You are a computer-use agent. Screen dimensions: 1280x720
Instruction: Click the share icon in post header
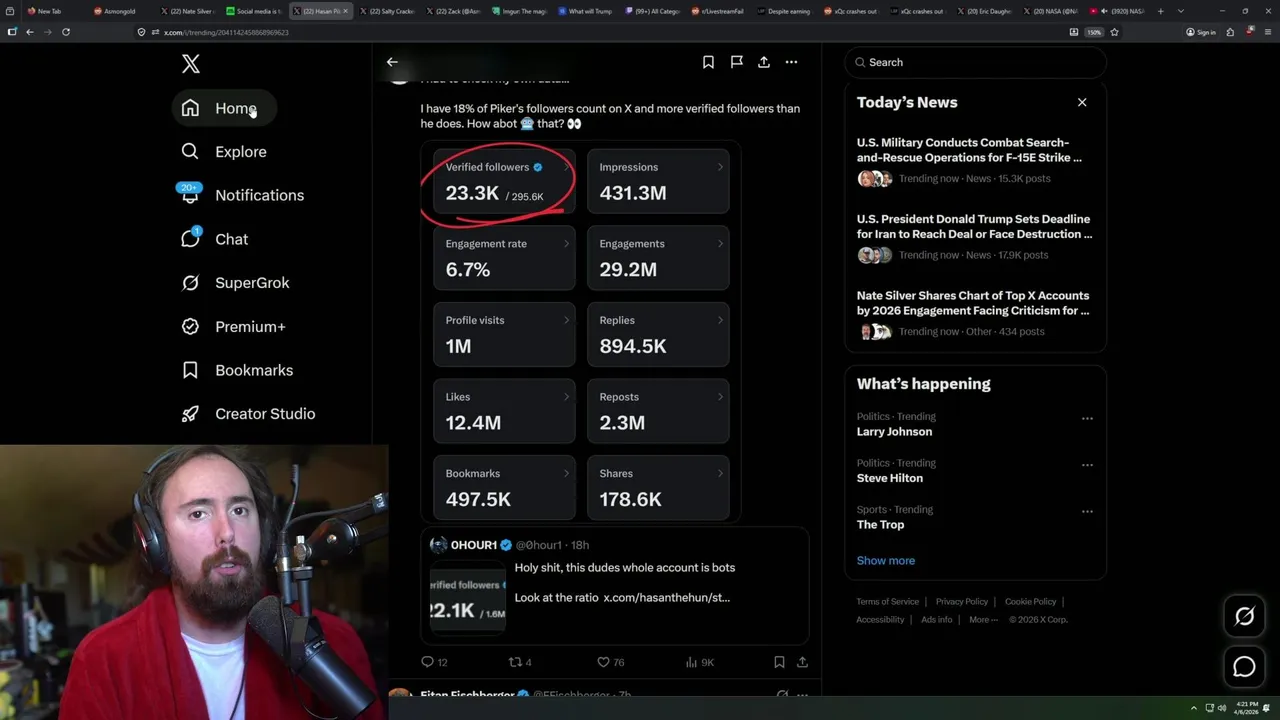click(x=764, y=62)
